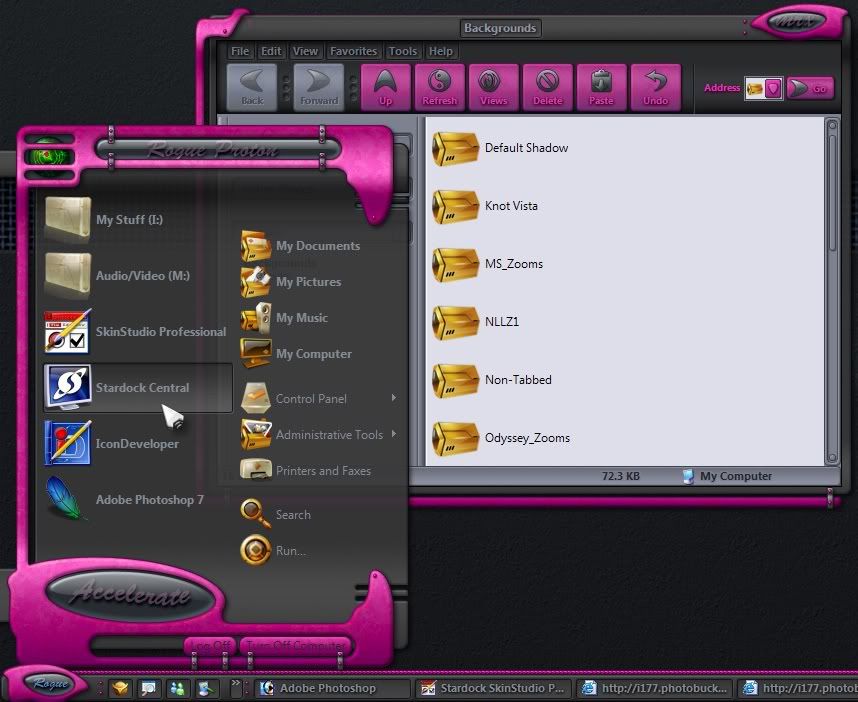The height and width of the screenshot is (702, 858).
Task: Click the Backgrounds window title text
Action: [500, 28]
